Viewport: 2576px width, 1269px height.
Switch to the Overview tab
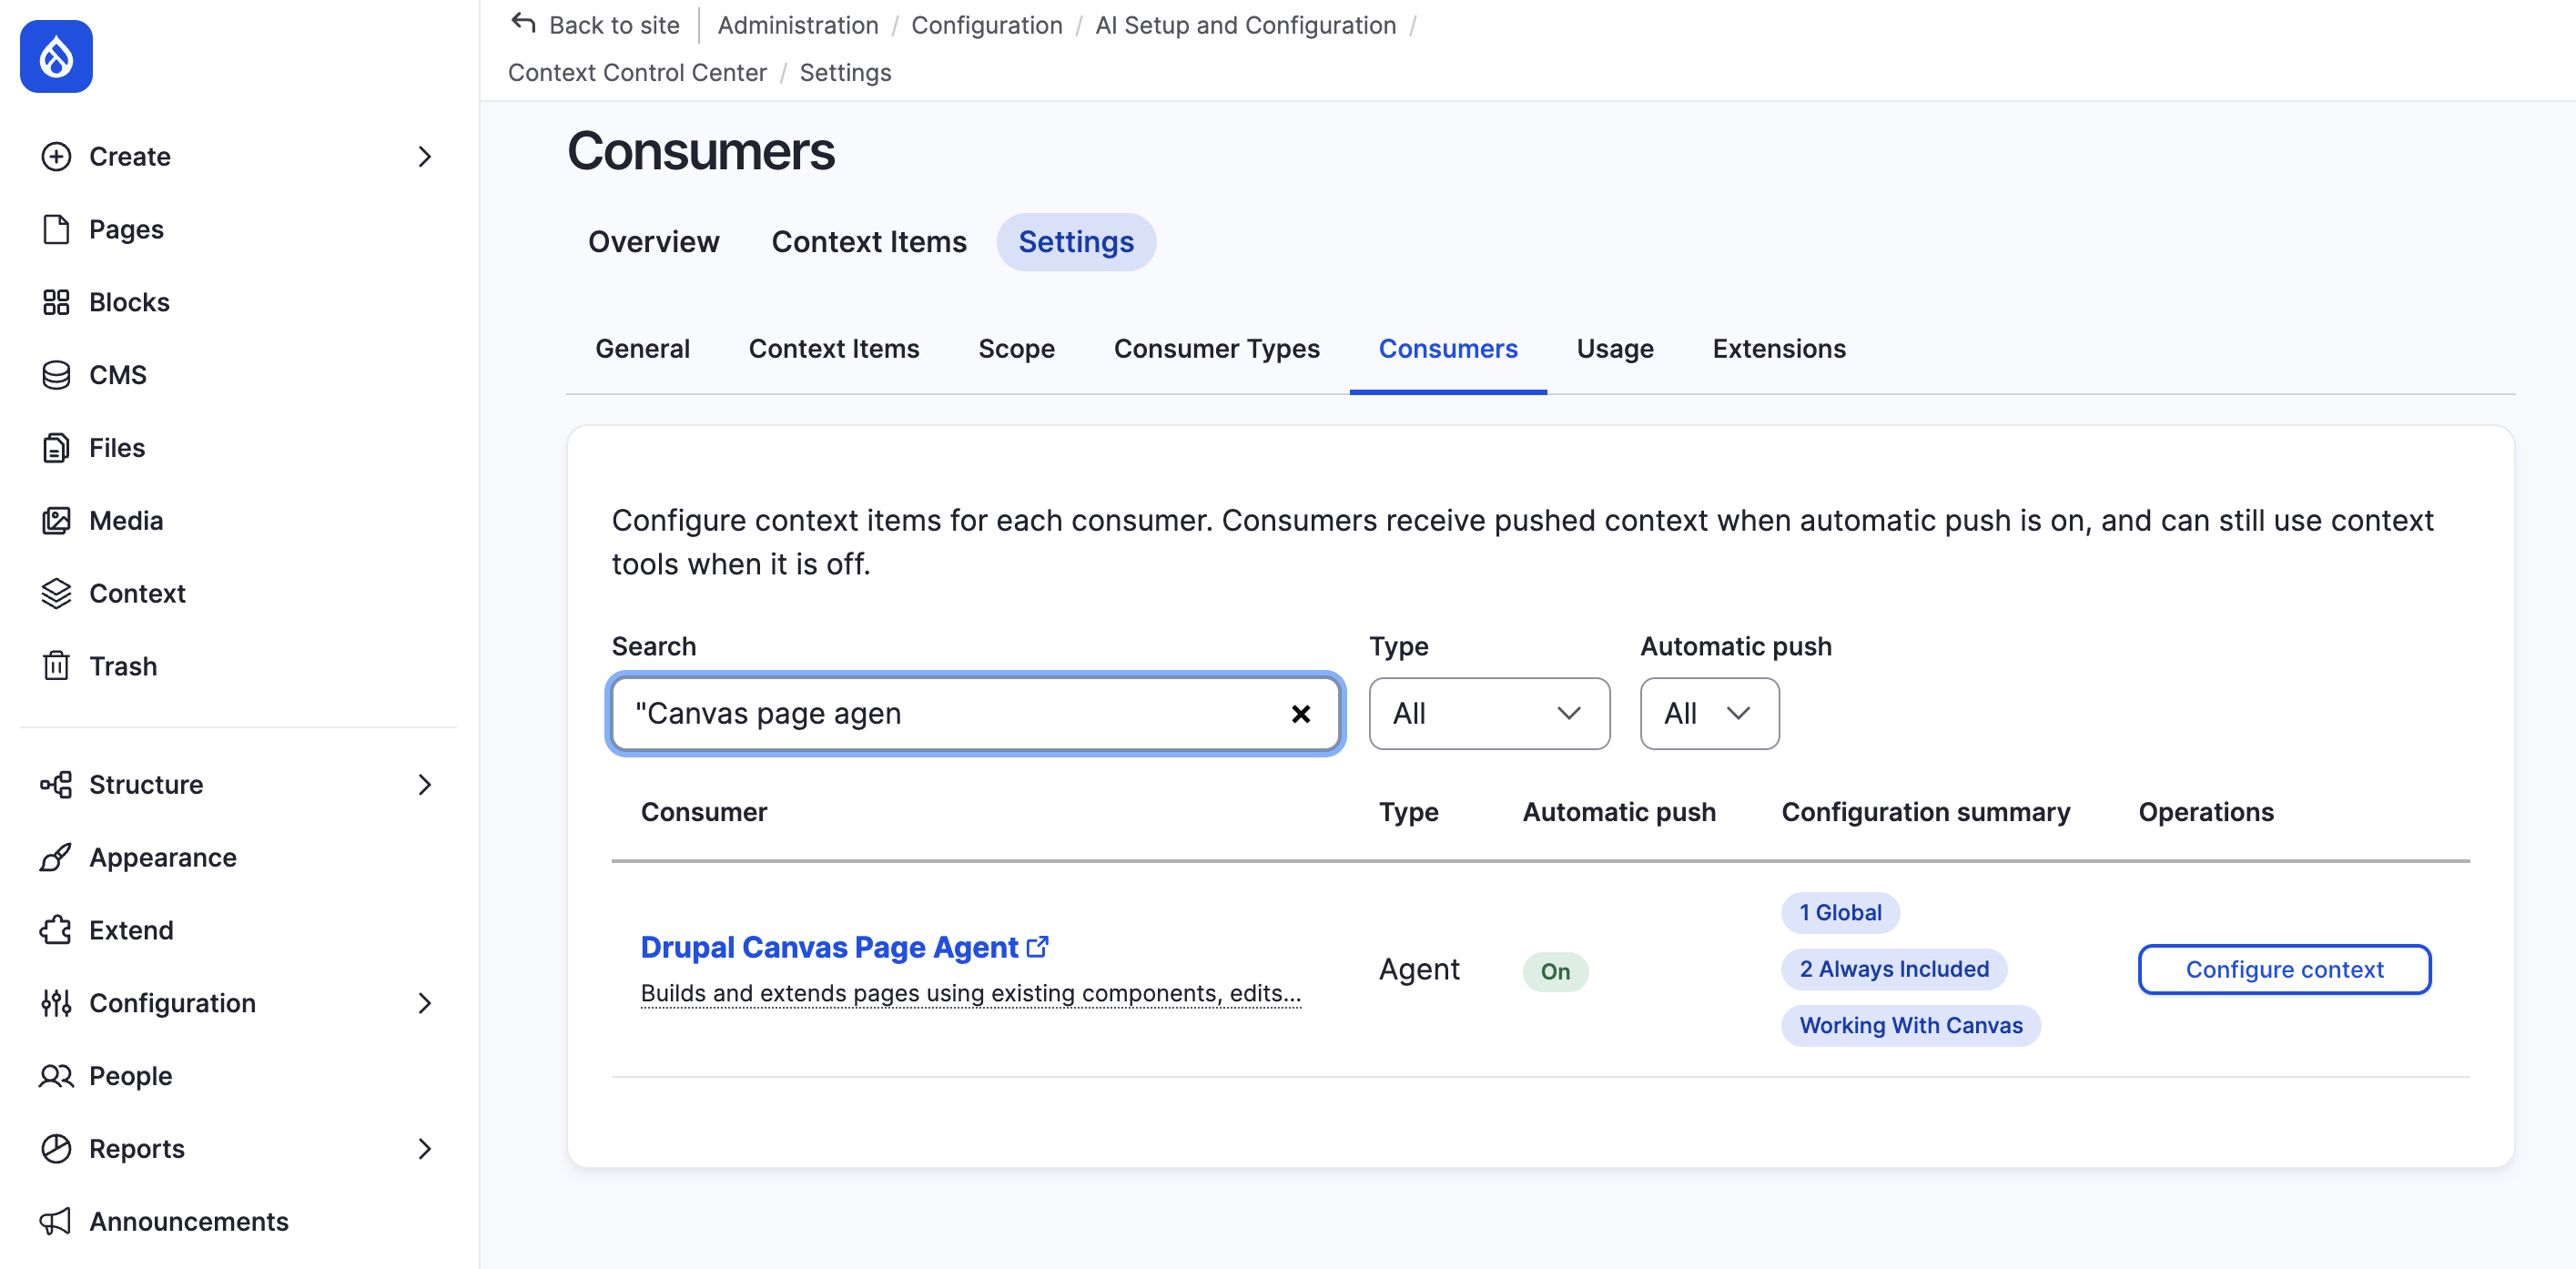tap(653, 242)
